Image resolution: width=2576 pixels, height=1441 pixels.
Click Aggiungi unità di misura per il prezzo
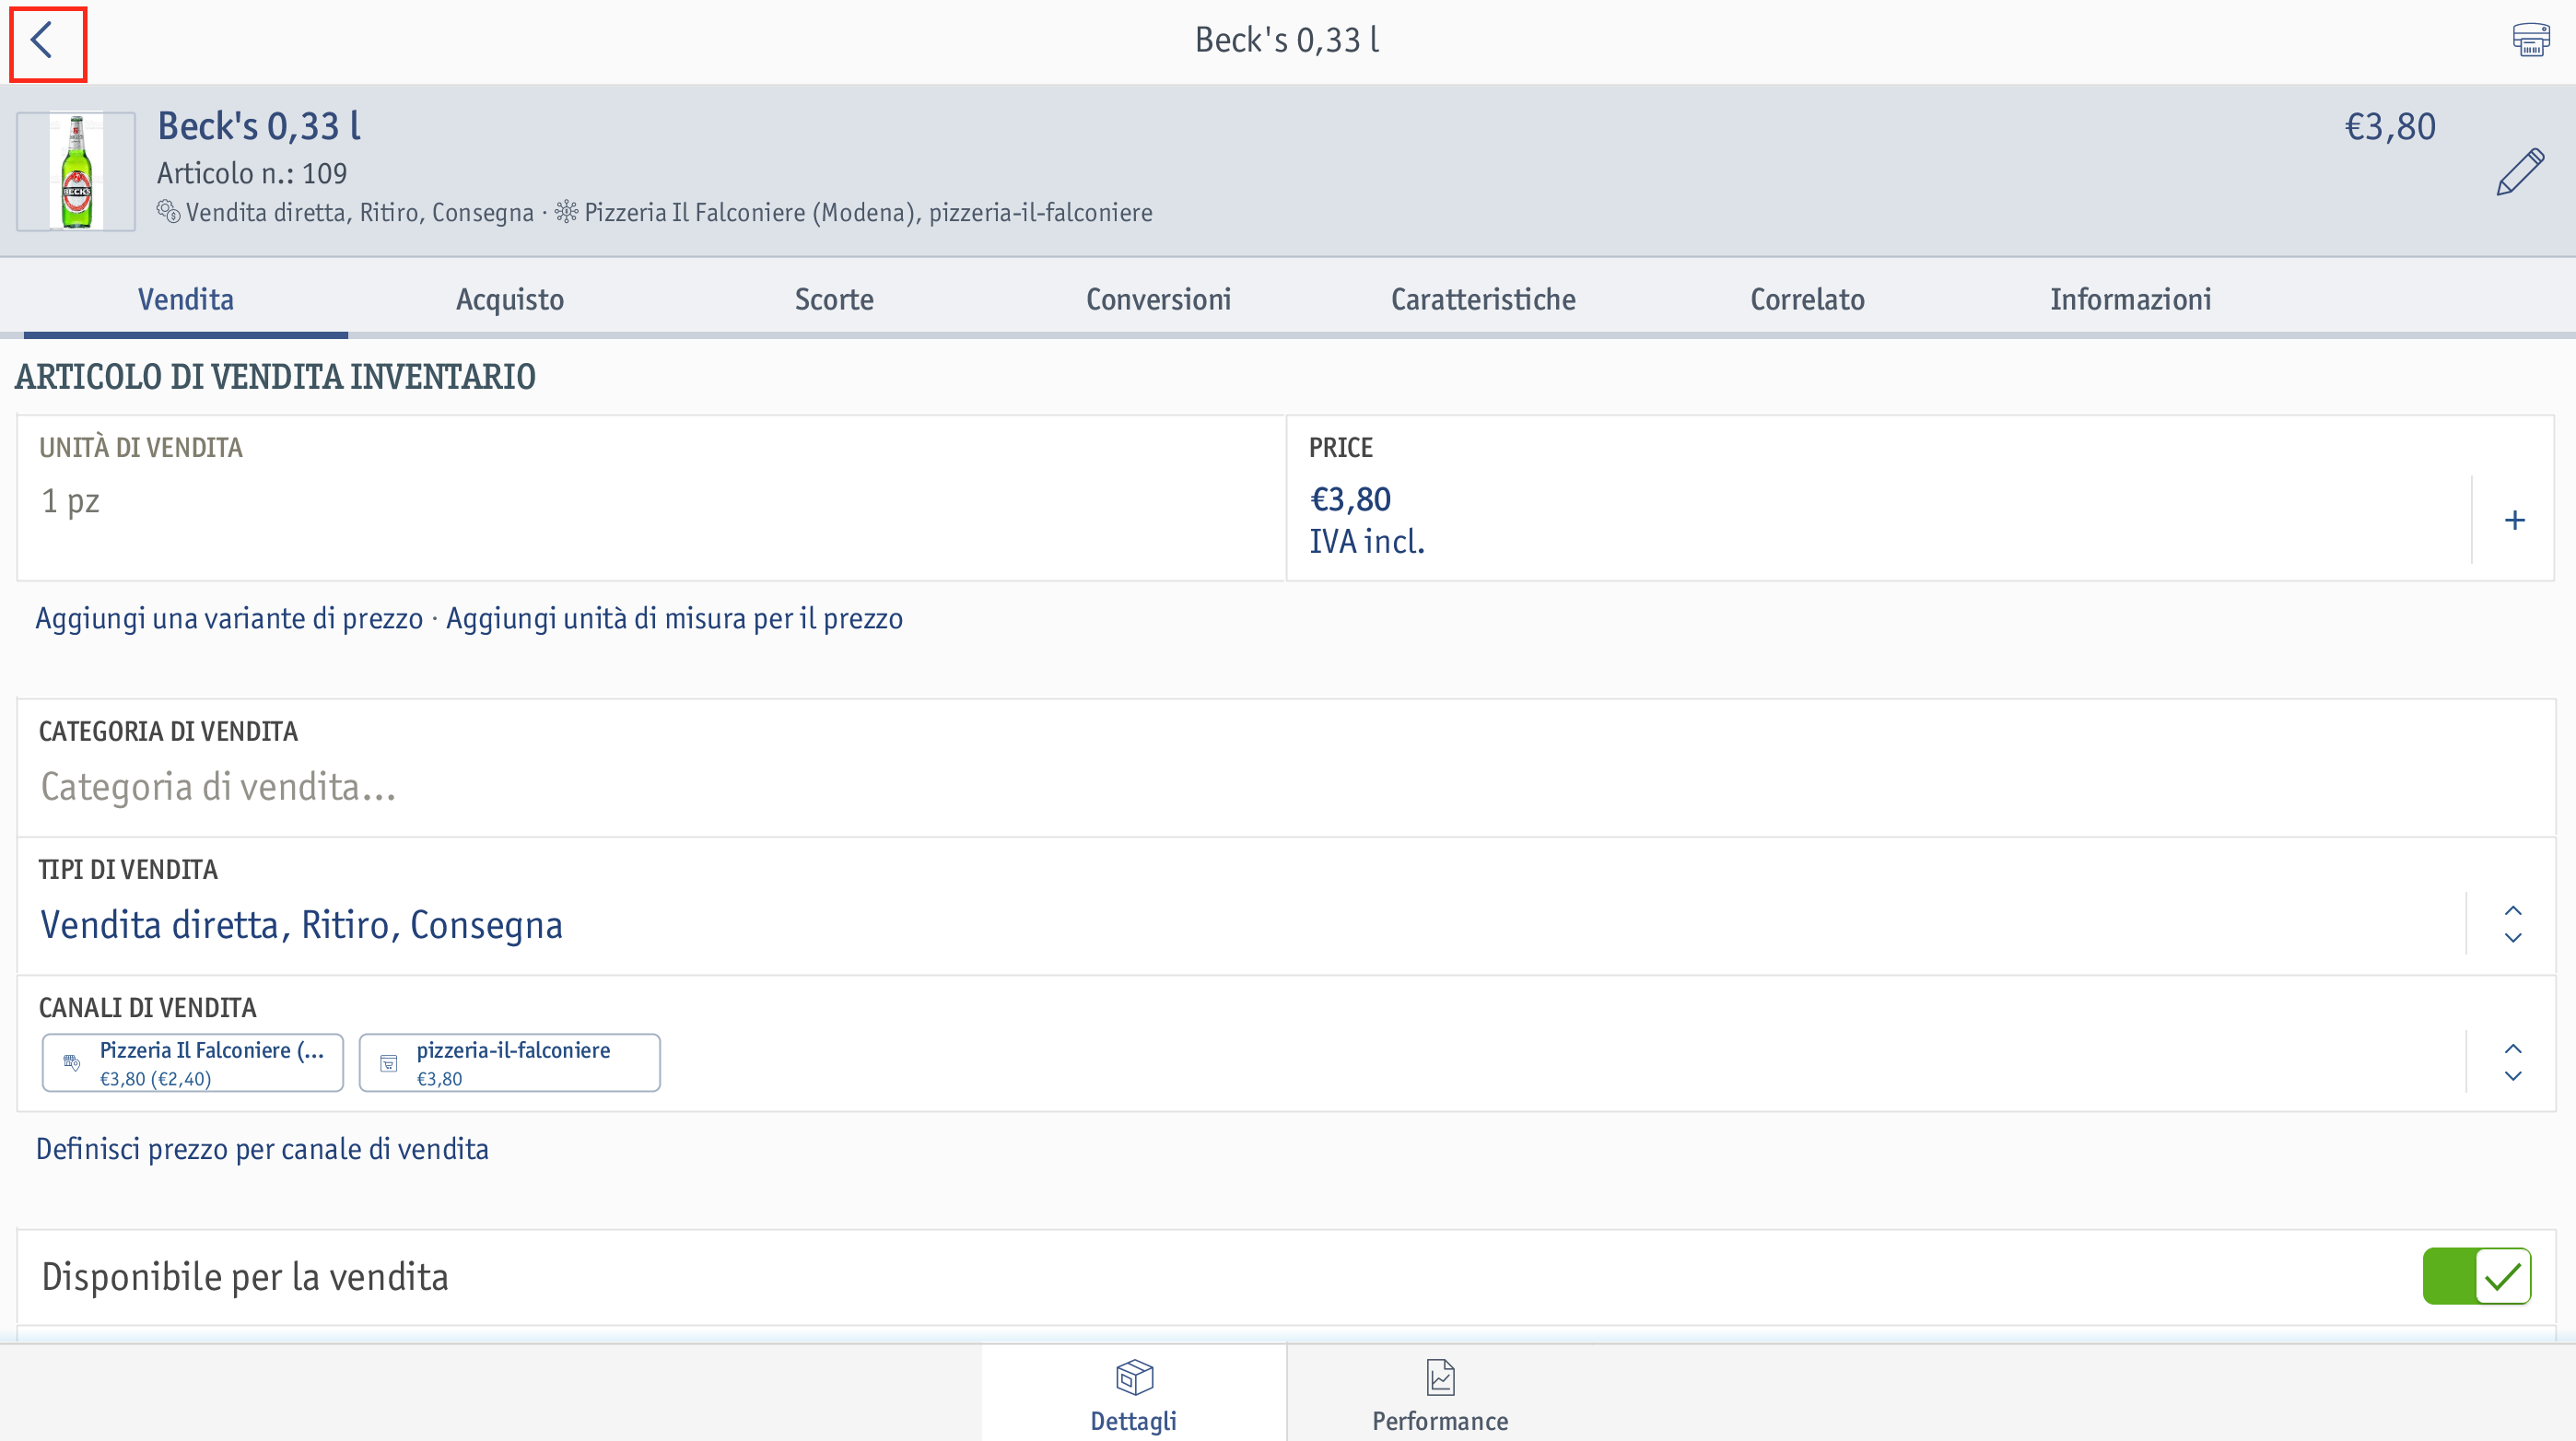point(674,618)
